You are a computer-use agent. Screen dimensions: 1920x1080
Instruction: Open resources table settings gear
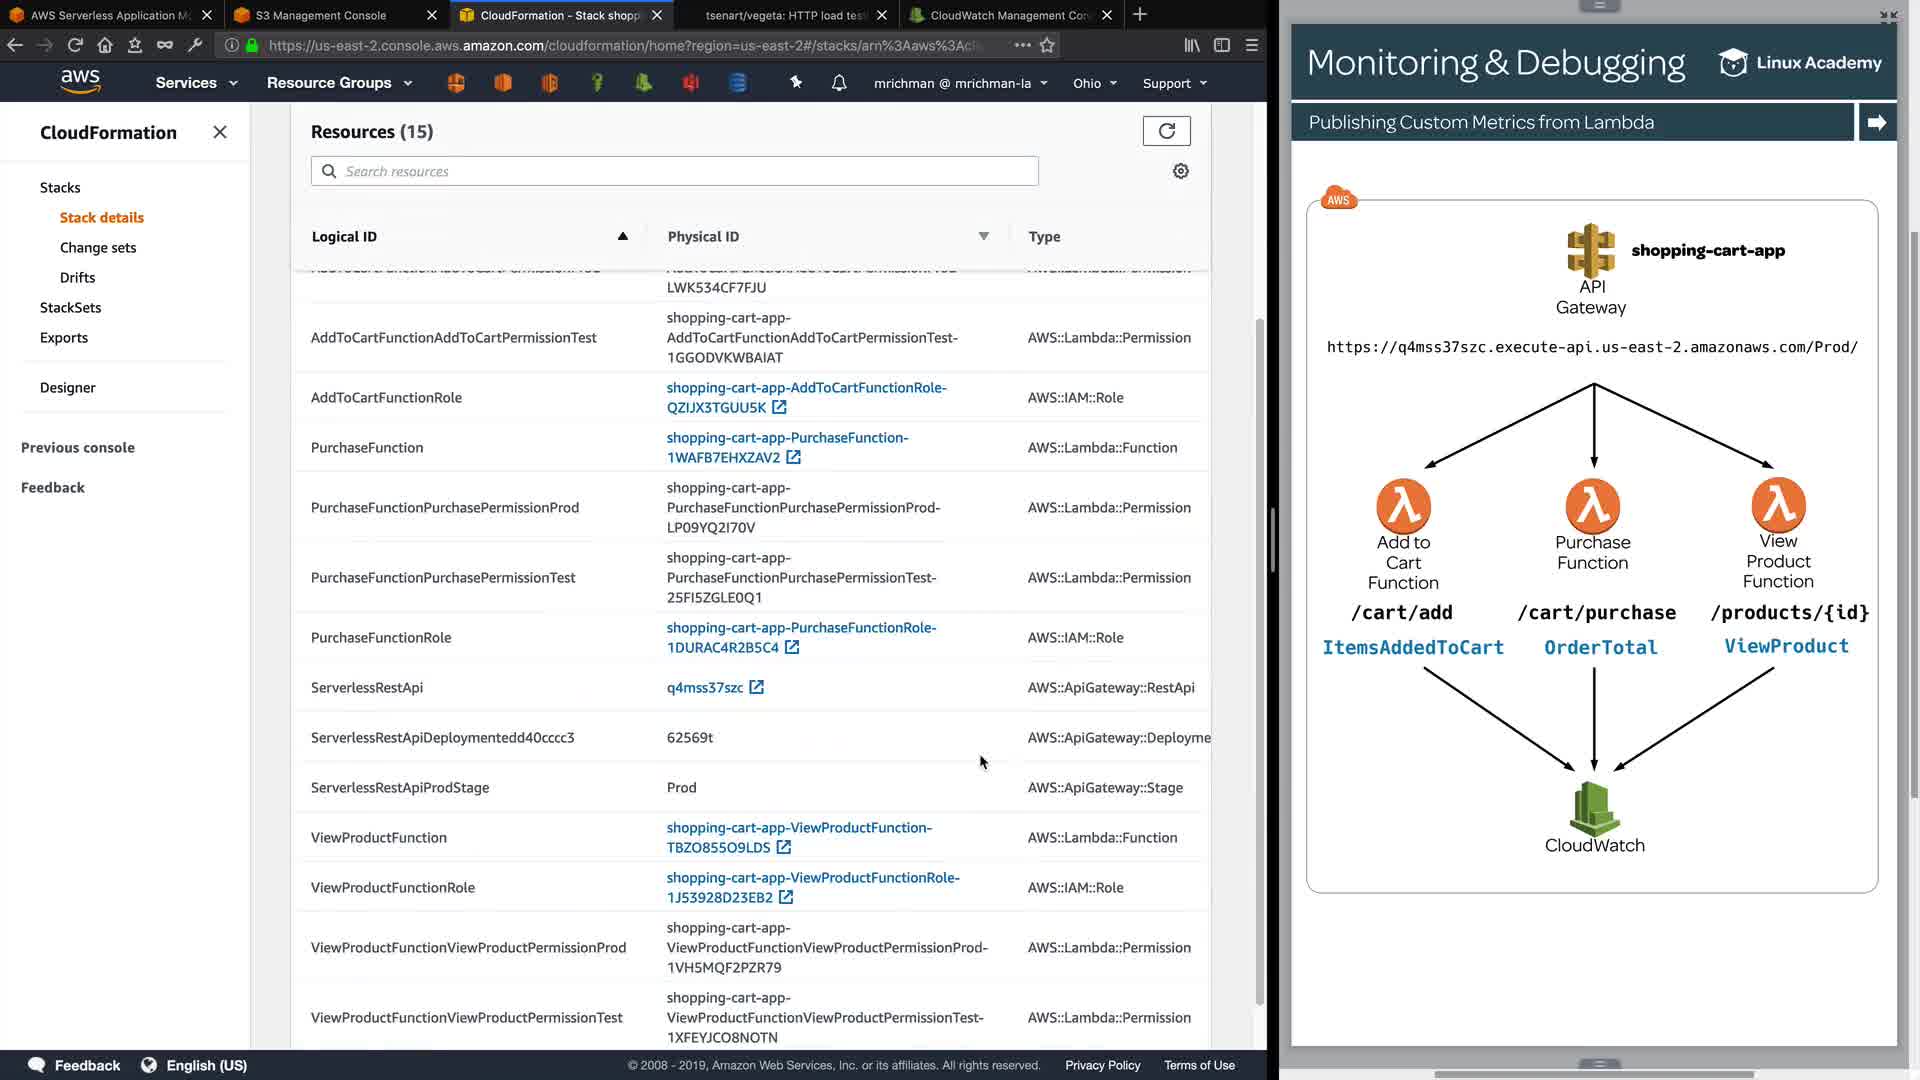[1180, 171]
